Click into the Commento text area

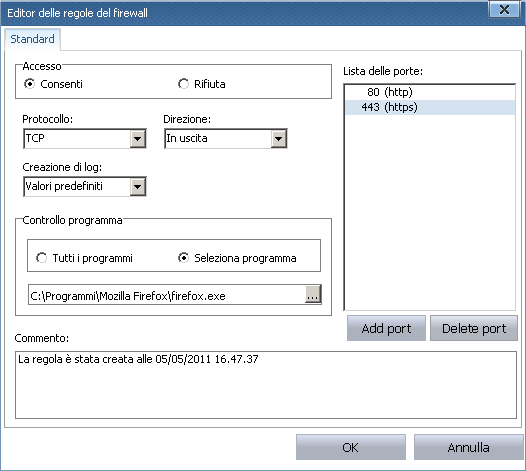tap(266, 385)
